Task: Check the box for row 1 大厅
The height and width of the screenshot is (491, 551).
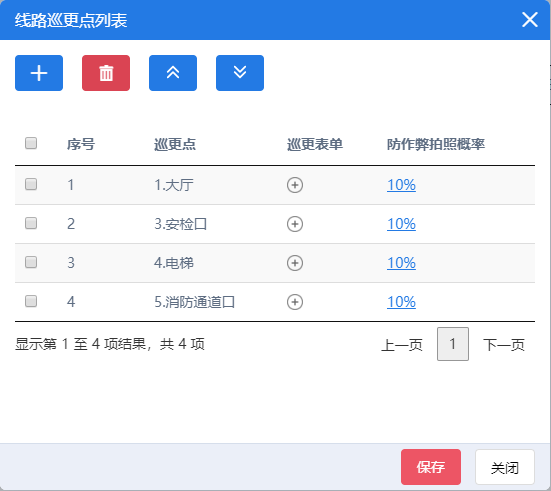Action: 31,184
